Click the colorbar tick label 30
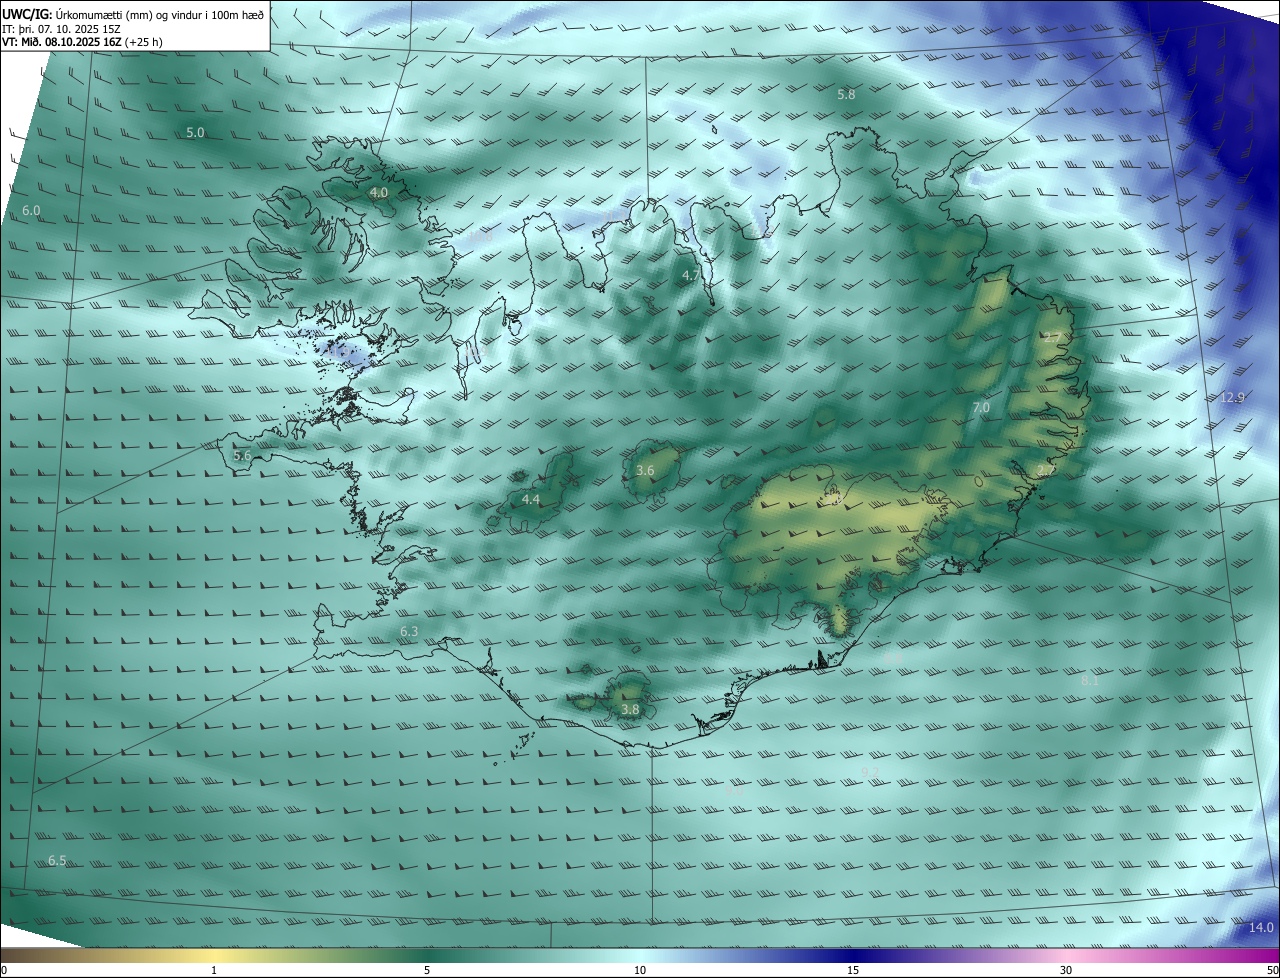This screenshot has width=1280, height=978. tap(1066, 970)
